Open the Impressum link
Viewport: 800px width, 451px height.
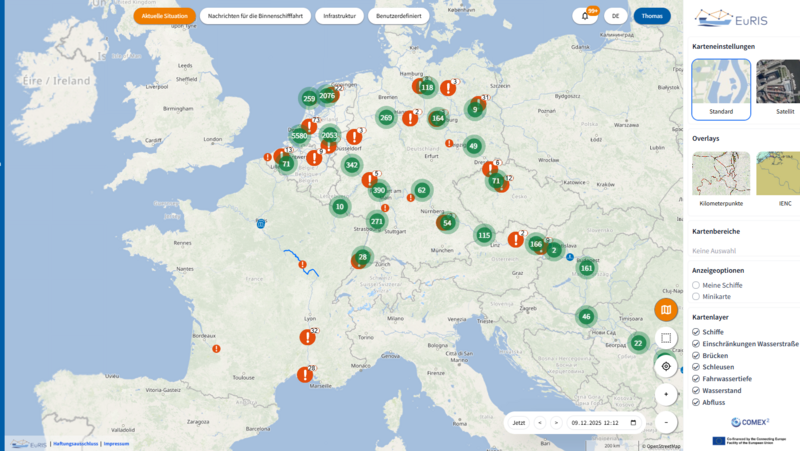tap(116, 443)
